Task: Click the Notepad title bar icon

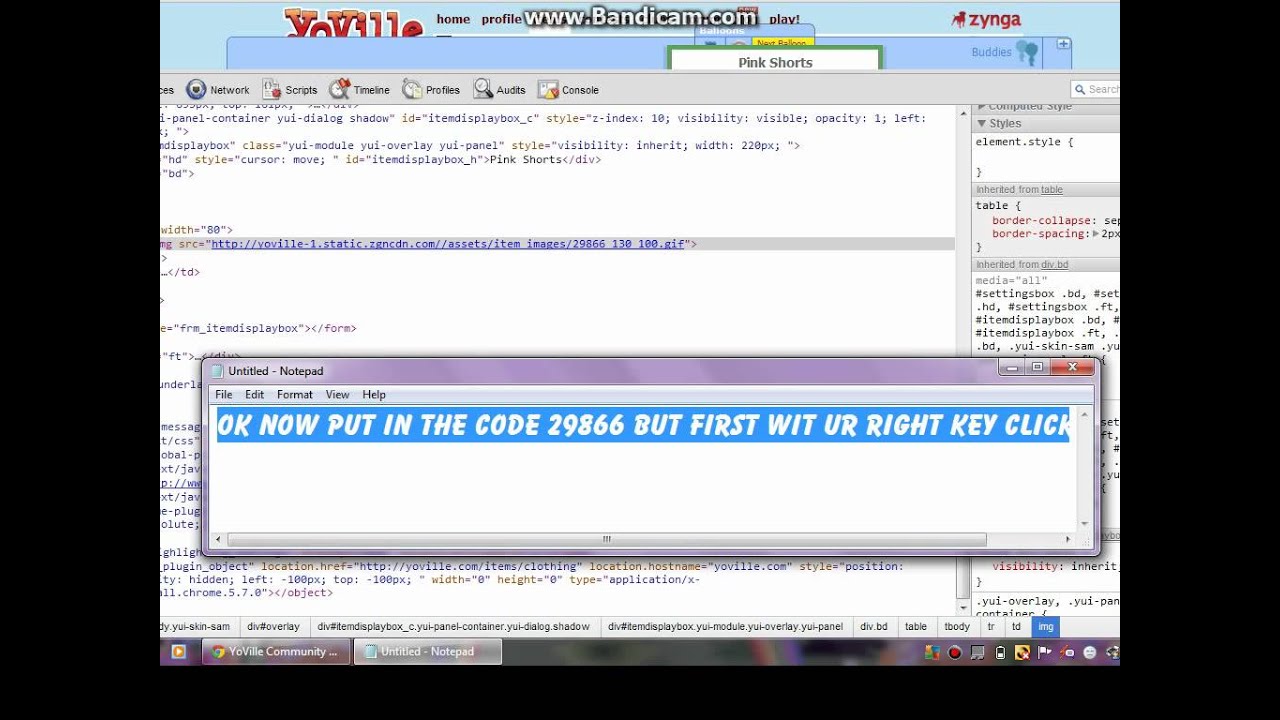Action: click(x=217, y=371)
